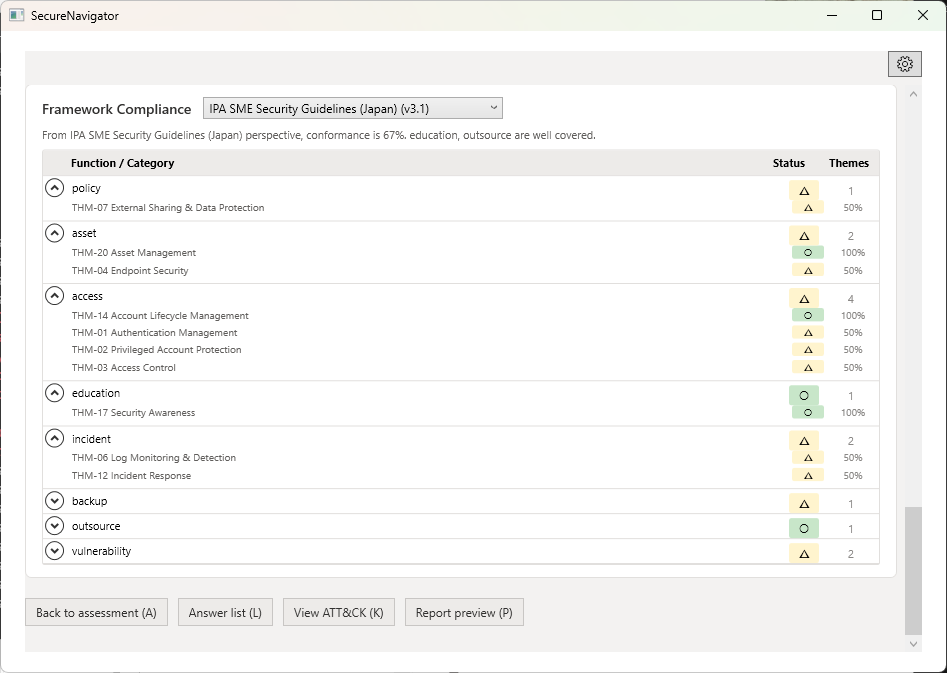Click the green circle status for outsource

tap(804, 525)
